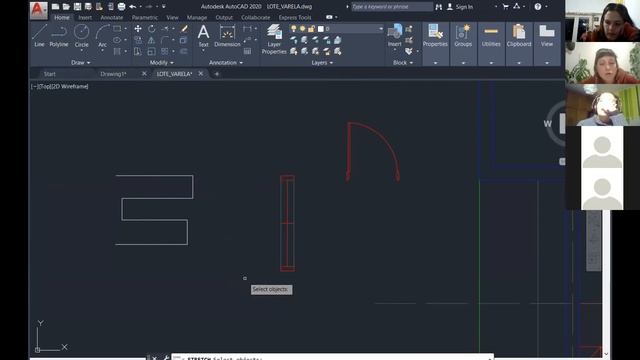Image resolution: width=640 pixels, height=360 pixels.
Task: Expand the Modify panel
Action: coord(162,62)
